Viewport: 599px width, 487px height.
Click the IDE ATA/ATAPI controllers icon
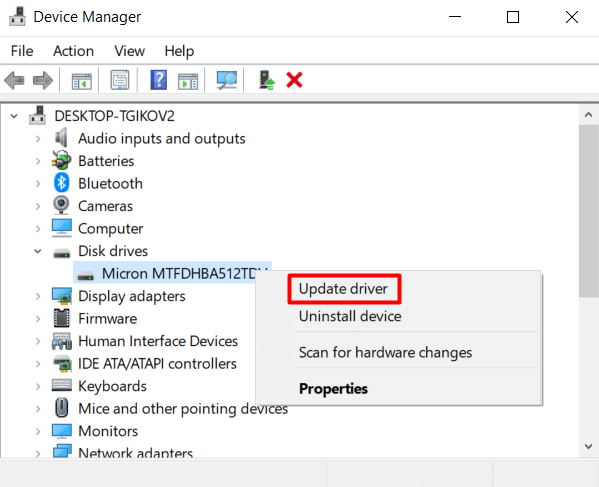tap(62, 364)
